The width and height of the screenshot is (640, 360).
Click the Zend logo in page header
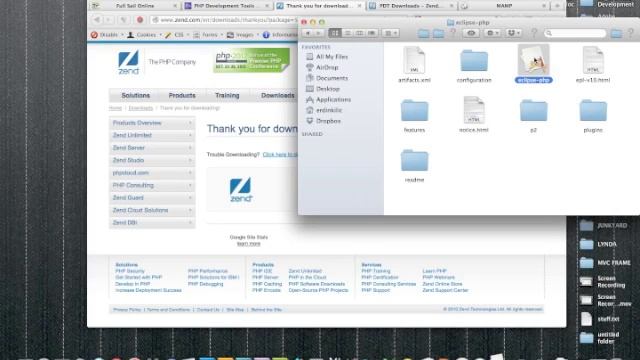coord(128,62)
